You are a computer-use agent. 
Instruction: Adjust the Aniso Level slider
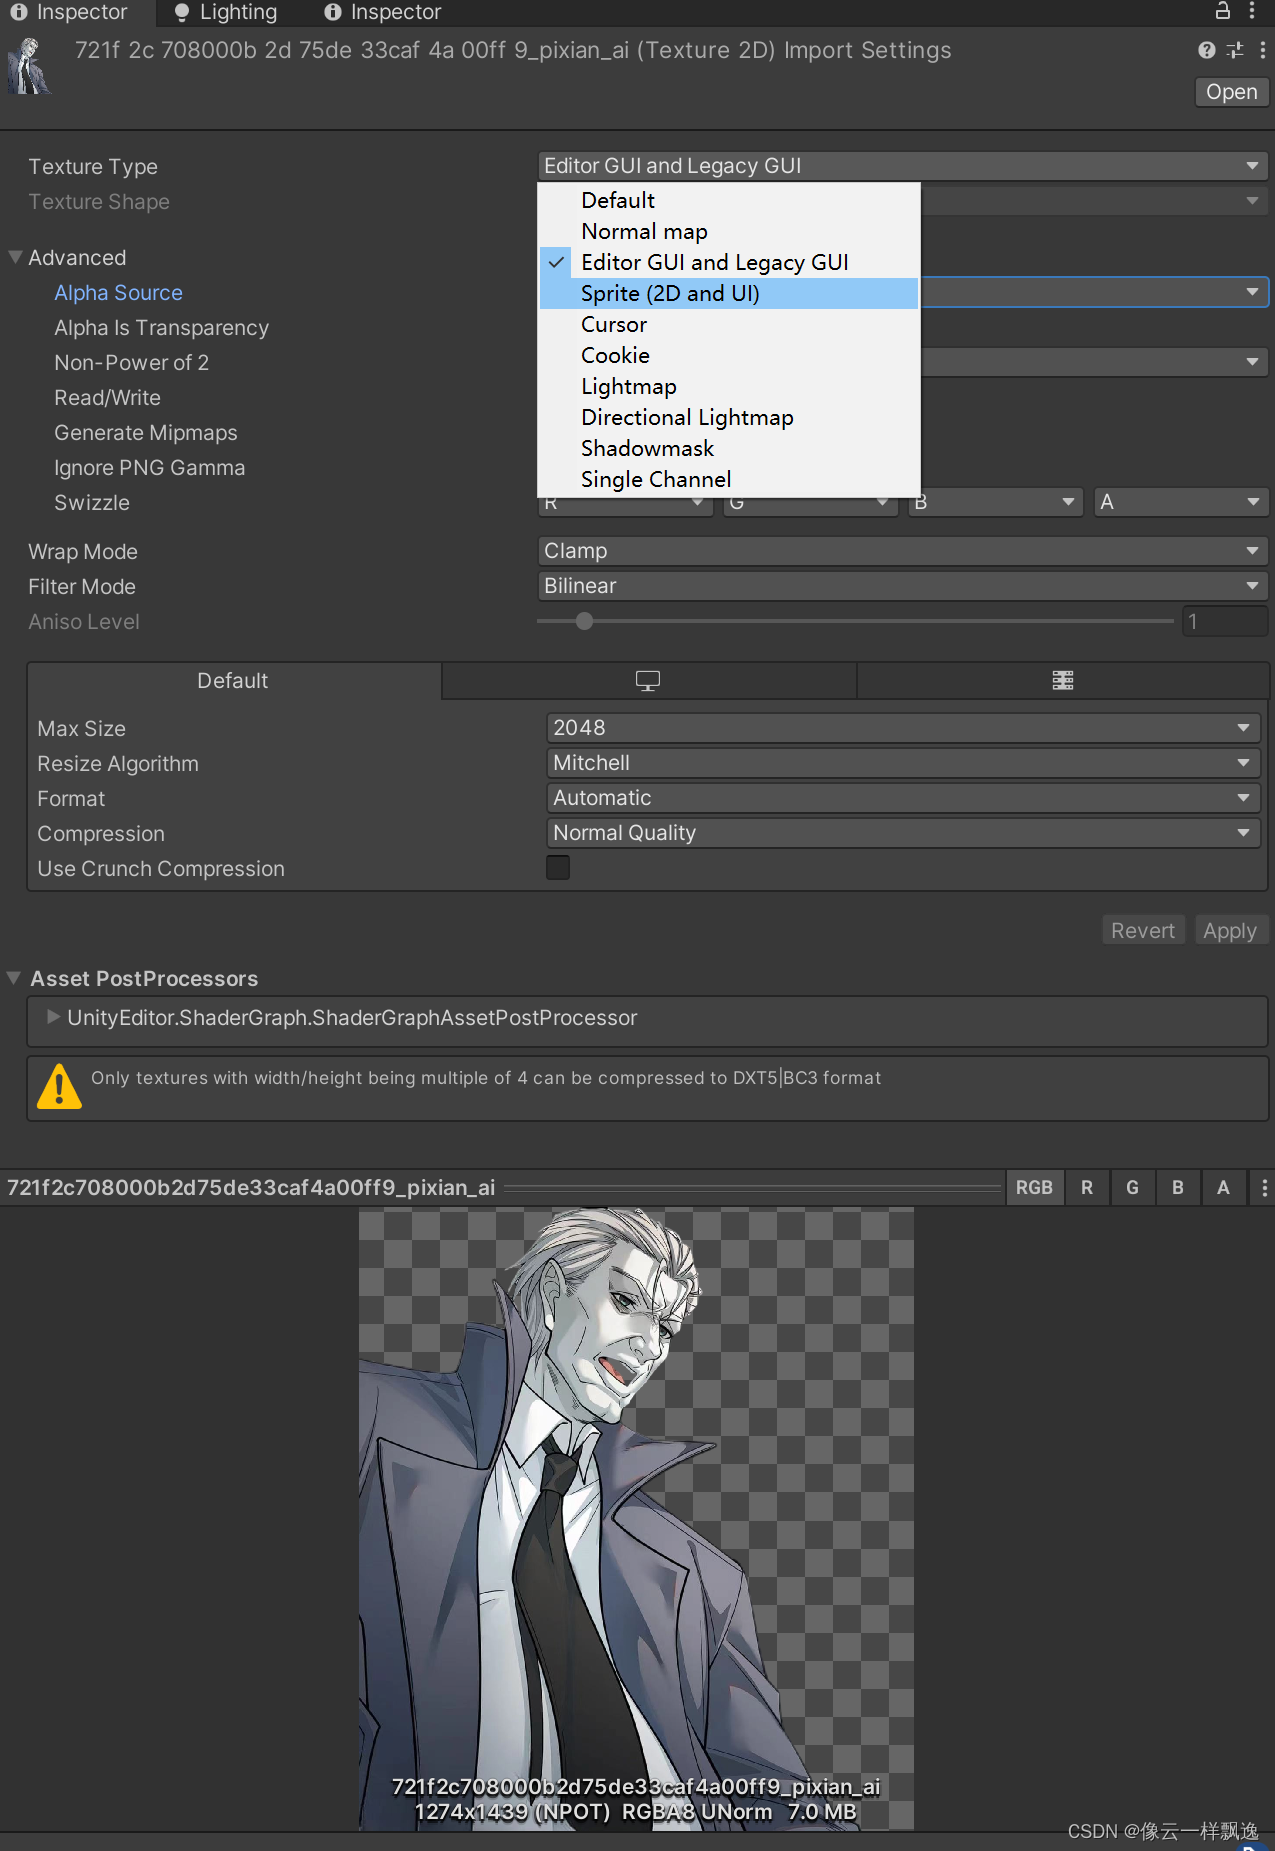855,621
